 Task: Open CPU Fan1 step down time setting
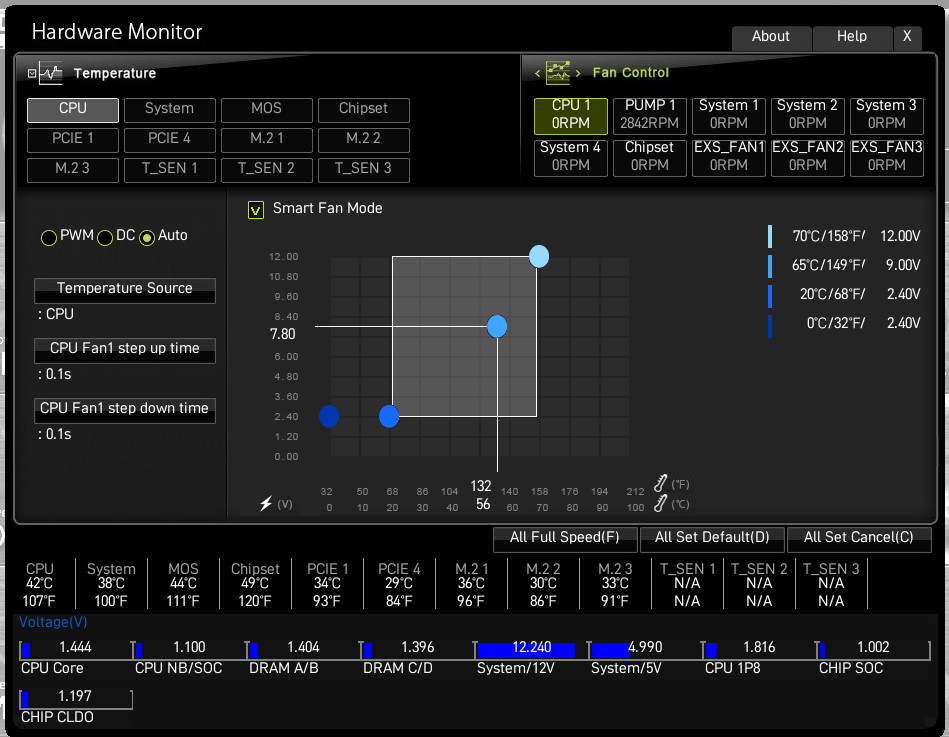[x=125, y=410]
